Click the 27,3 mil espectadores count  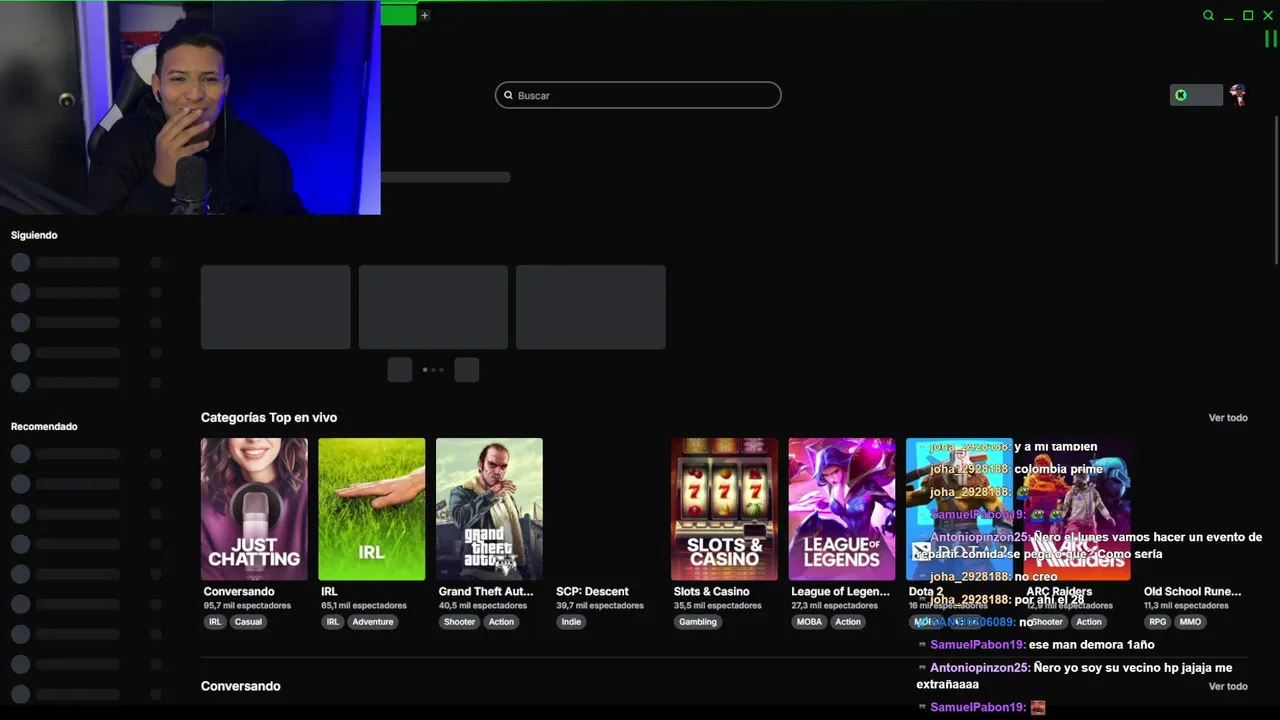tap(835, 606)
